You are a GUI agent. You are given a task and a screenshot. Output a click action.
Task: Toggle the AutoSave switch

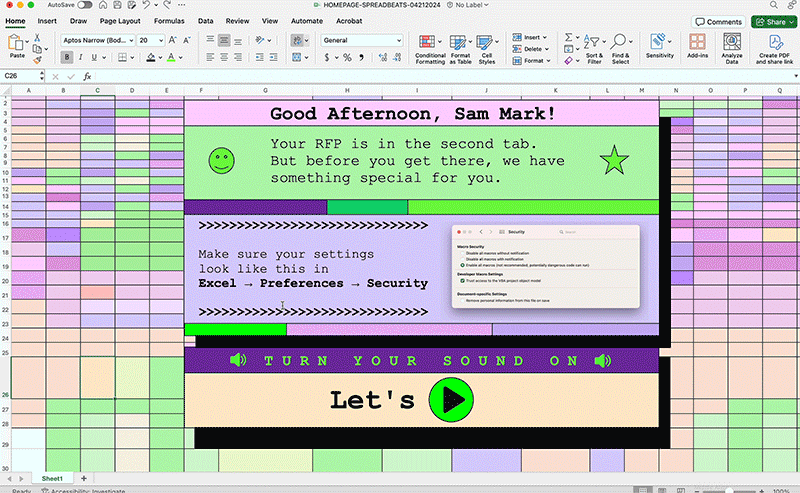pos(84,6)
